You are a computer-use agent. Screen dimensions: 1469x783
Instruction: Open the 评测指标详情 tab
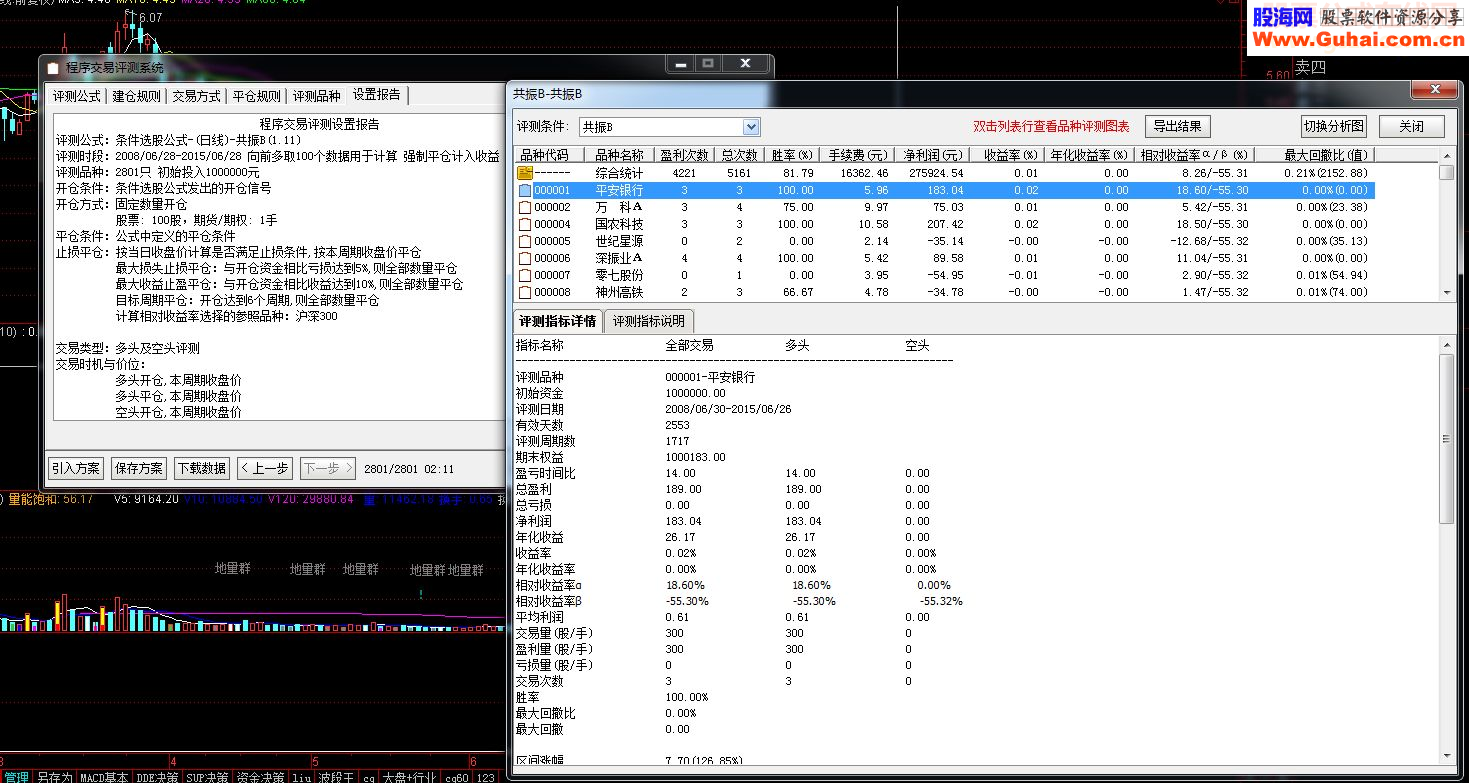click(557, 321)
